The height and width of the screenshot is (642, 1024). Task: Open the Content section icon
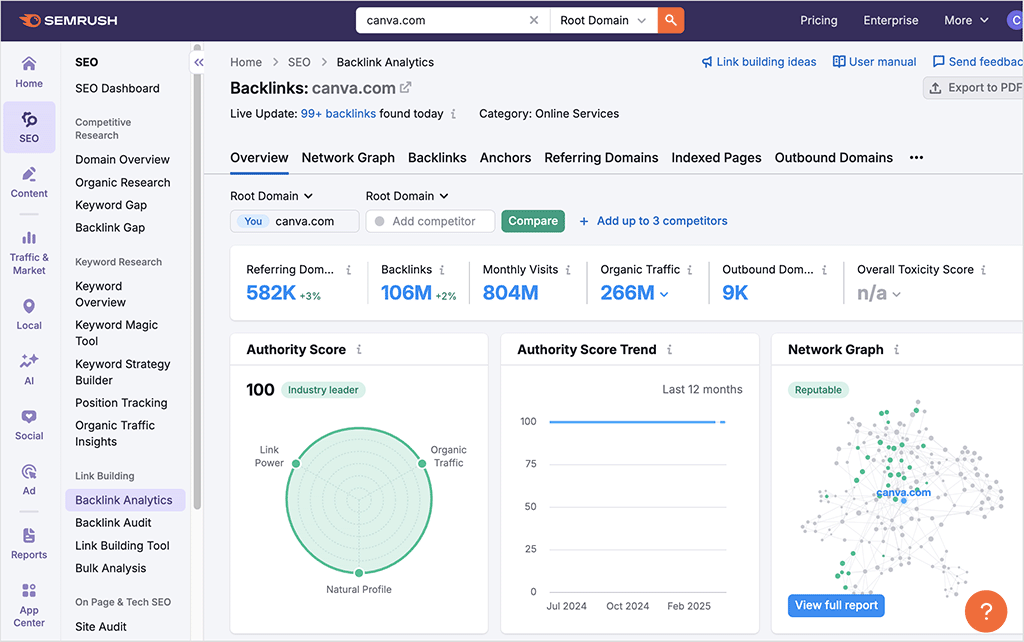29,182
